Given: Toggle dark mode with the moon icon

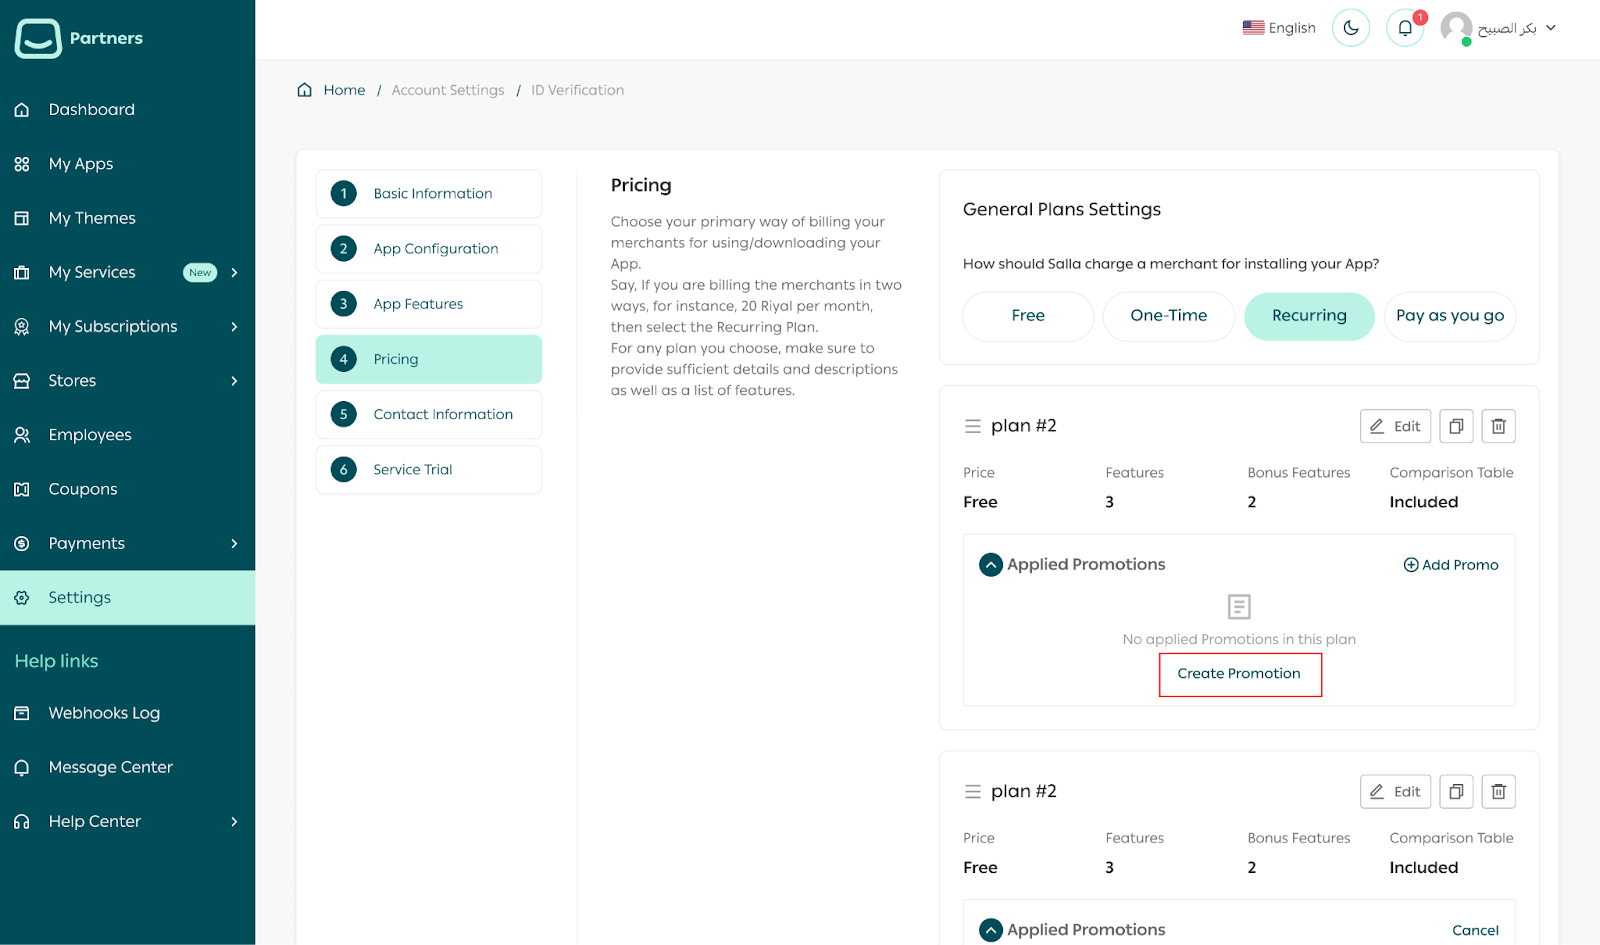Looking at the screenshot, I should click(x=1350, y=28).
